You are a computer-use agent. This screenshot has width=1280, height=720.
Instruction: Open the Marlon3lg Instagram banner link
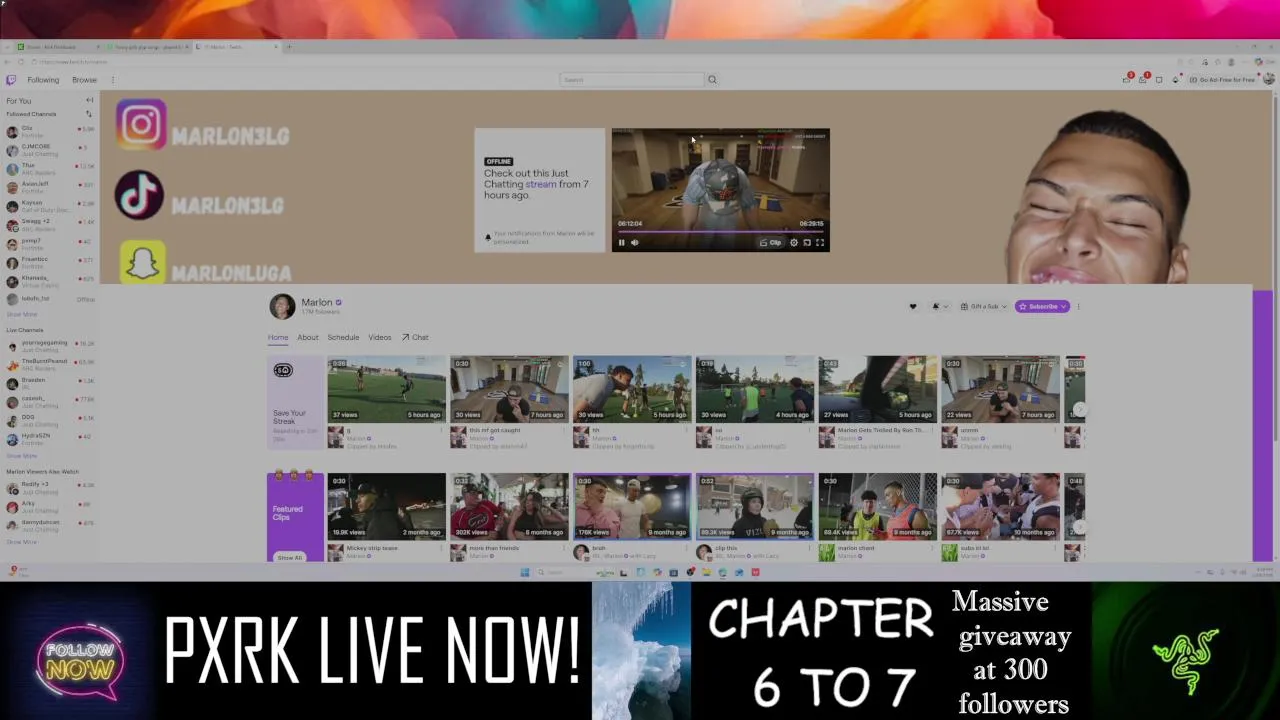point(203,125)
